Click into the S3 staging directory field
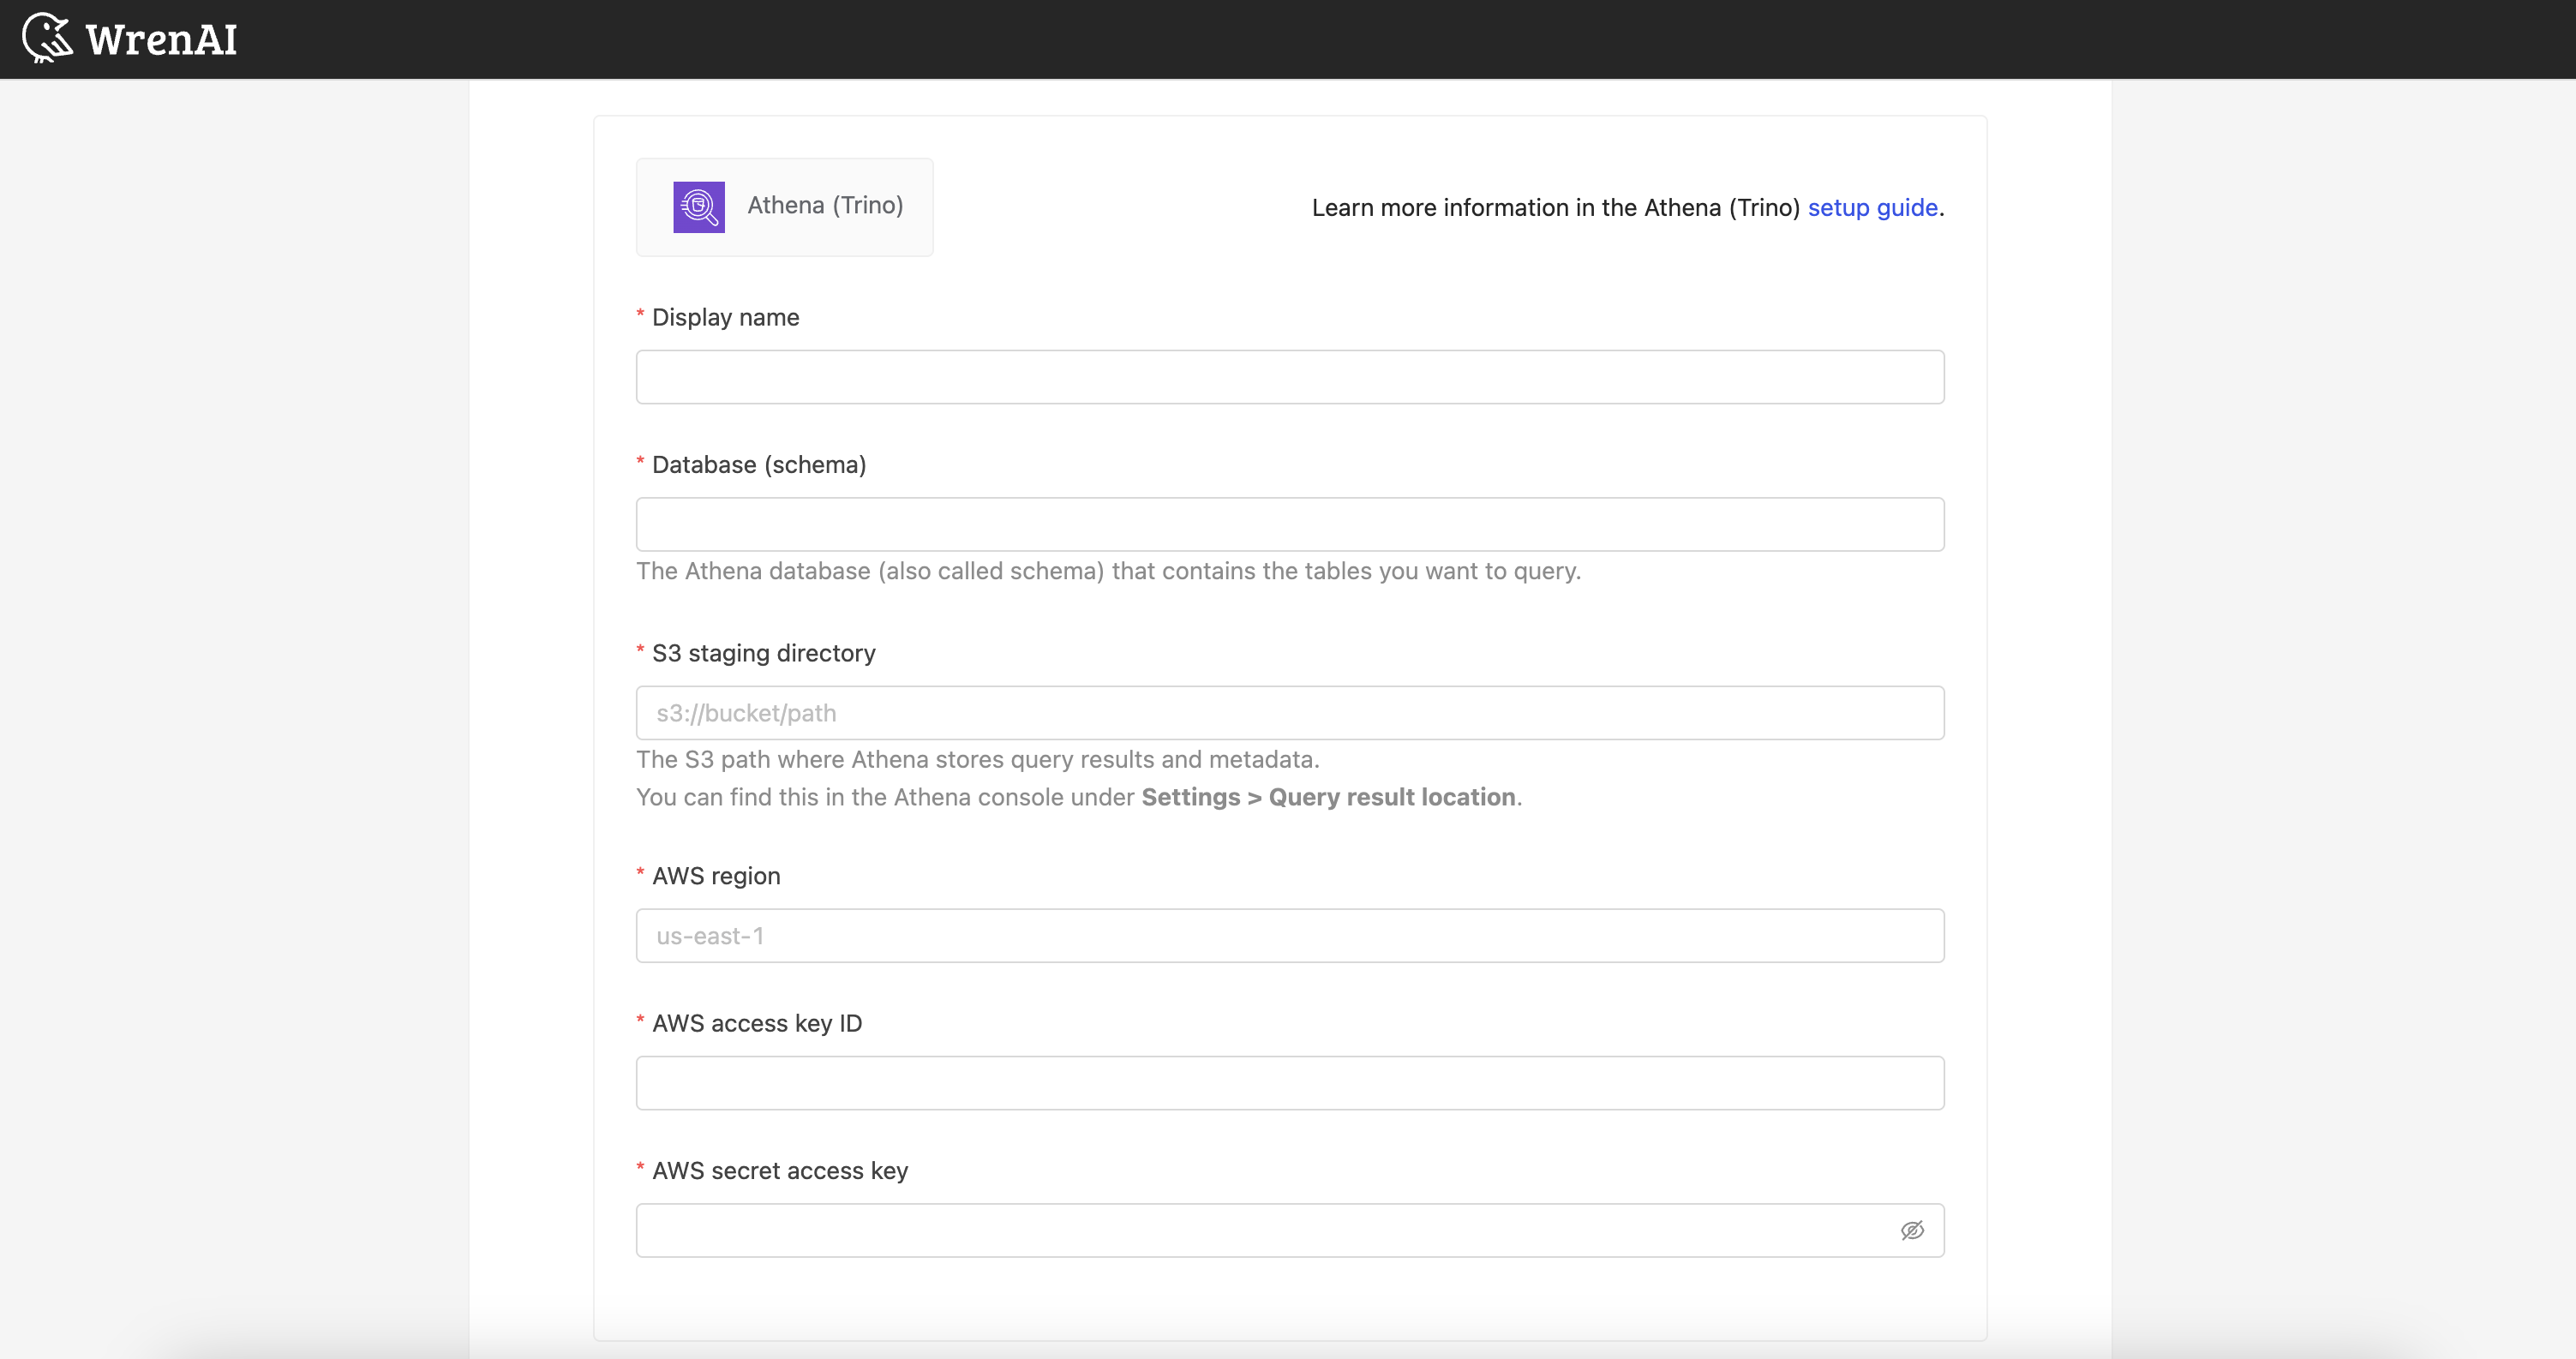 (1290, 713)
